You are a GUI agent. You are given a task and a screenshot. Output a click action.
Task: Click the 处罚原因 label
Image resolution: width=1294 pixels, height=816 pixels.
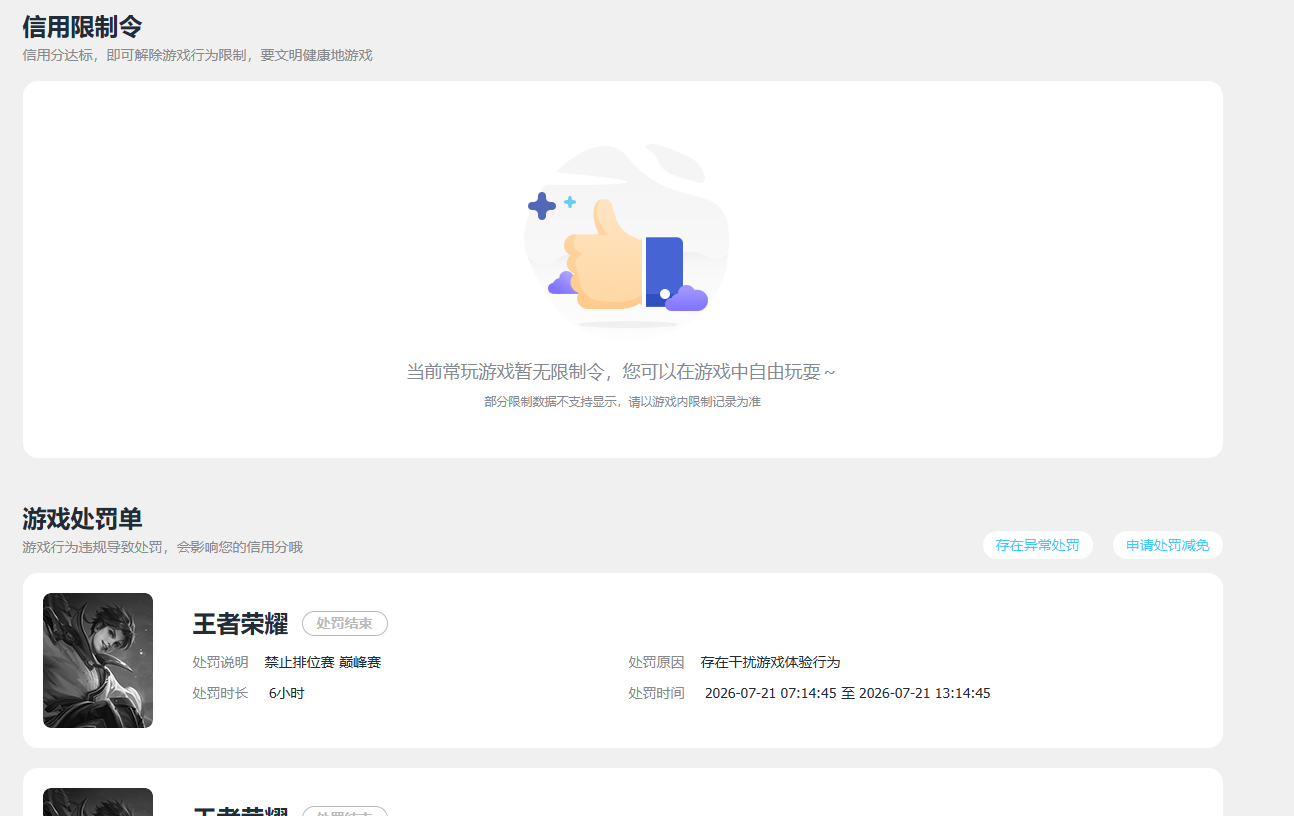click(x=656, y=662)
